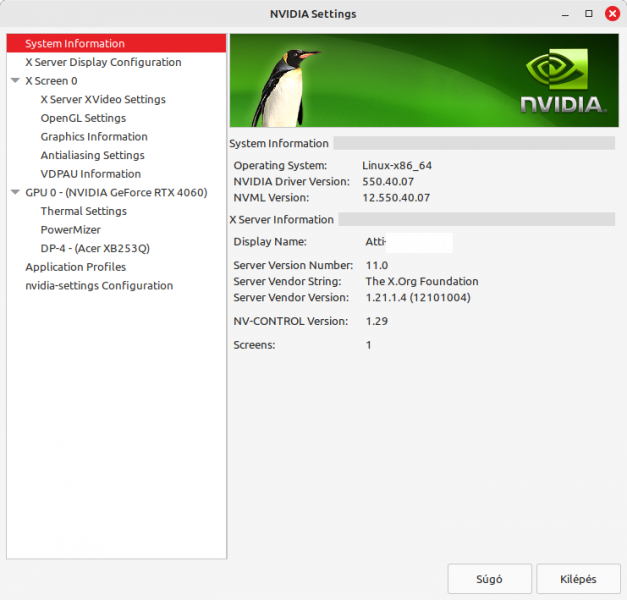Open Graphics Information page
The height and width of the screenshot is (600, 627).
tap(94, 137)
